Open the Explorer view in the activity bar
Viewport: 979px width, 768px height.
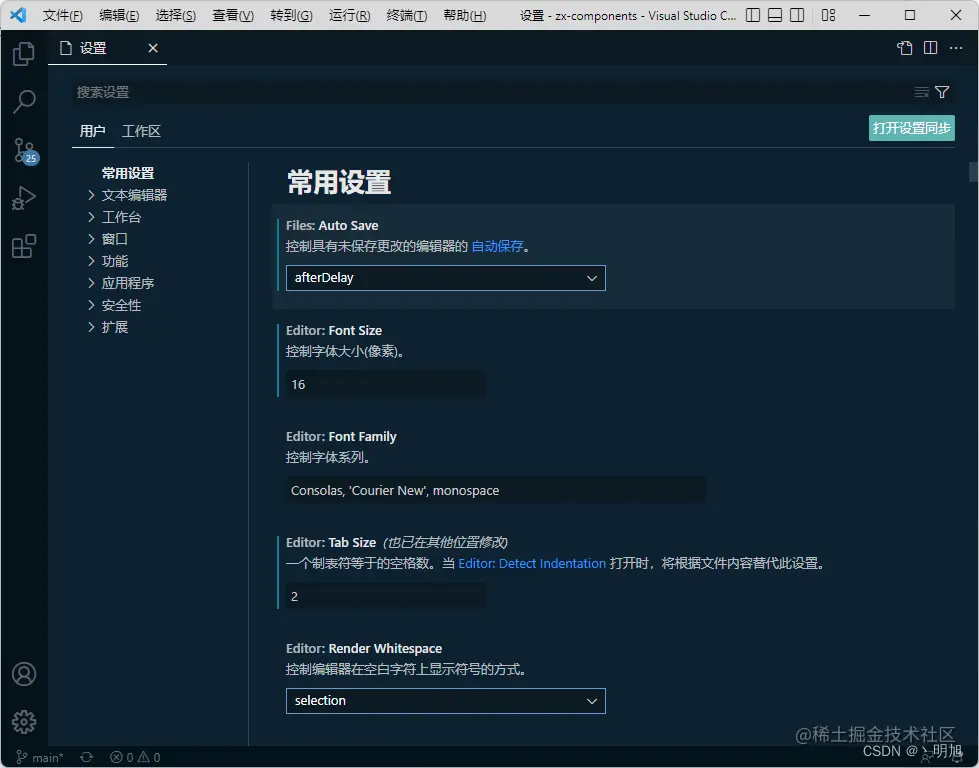click(x=23, y=54)
